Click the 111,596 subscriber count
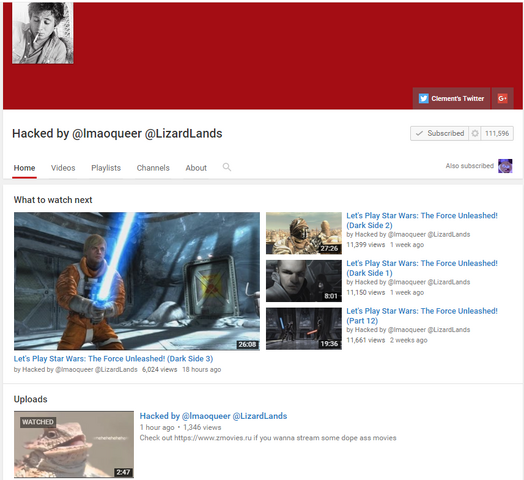This screenshot has height=480, width=524. 497,133
